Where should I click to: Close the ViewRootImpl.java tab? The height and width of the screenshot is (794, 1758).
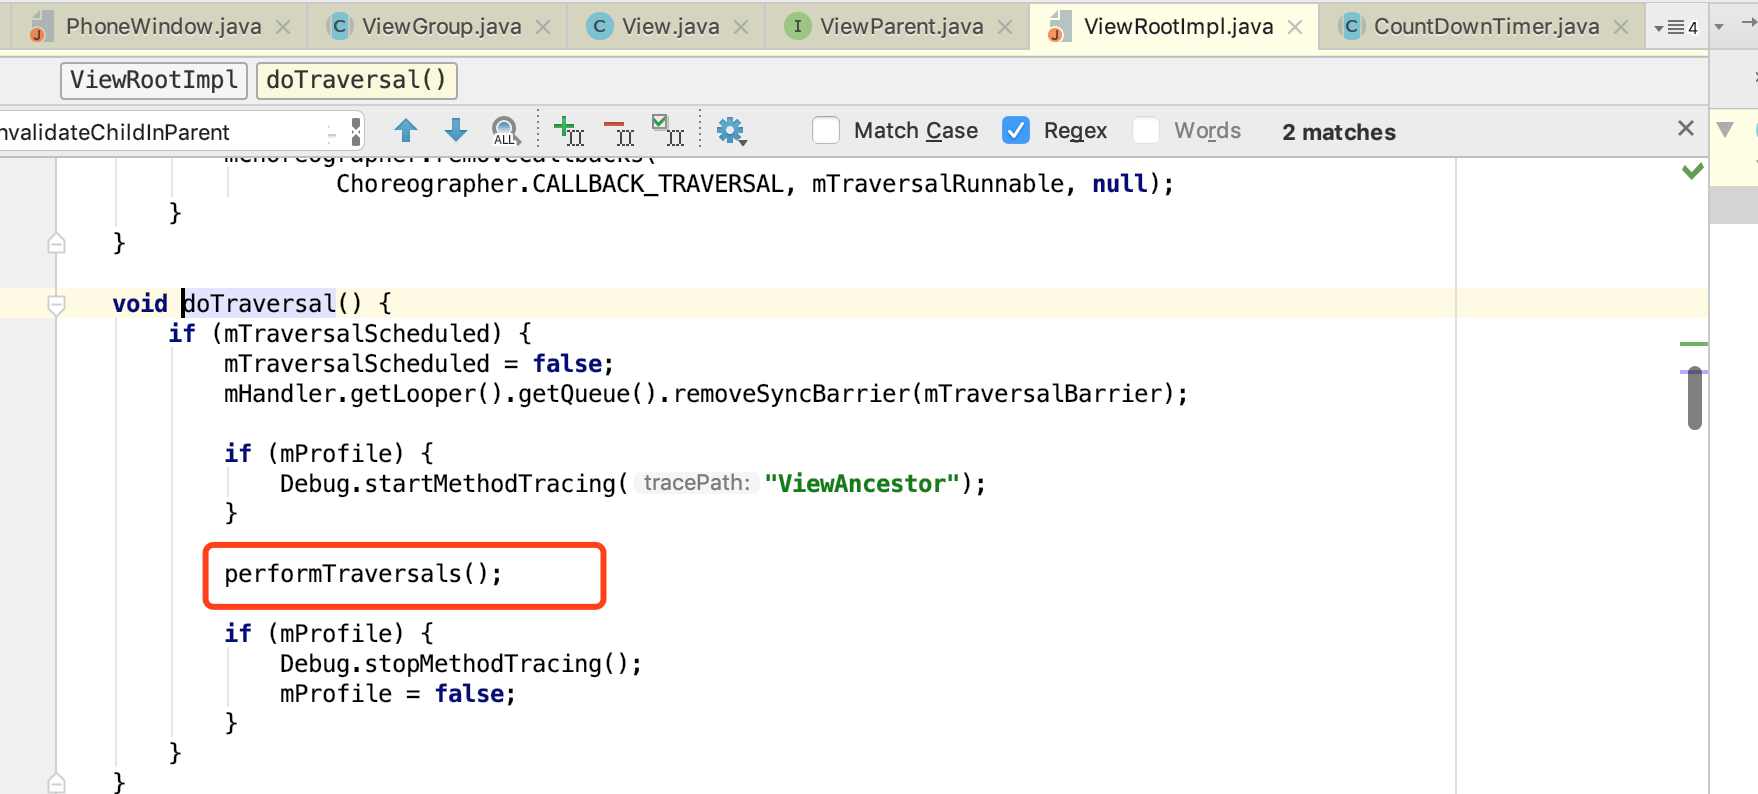click(x=1295, y=27)
